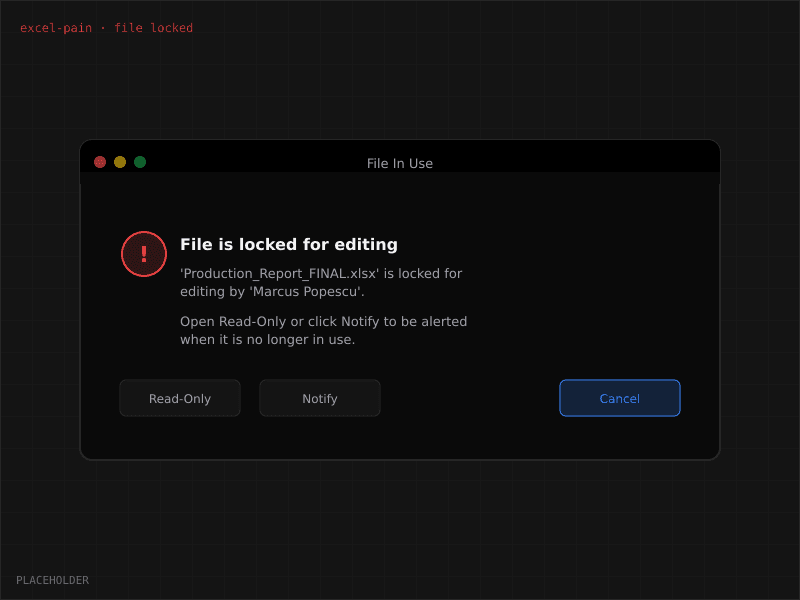The width and height of the screenshot is (800, 600).
Task: Dismiss the dialog with Cancel
Action: click(620, 398)
